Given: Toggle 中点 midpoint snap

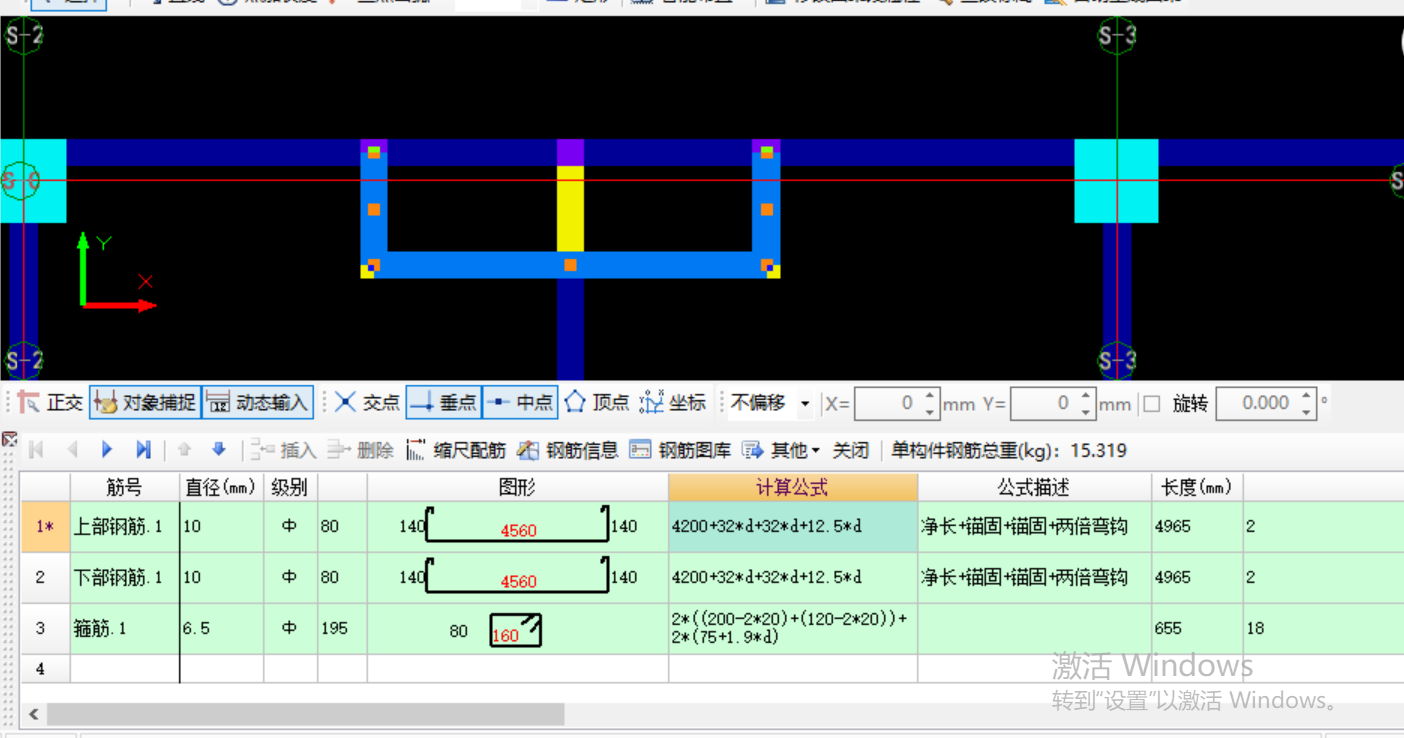Looking at the screenshot, I should point(520,403).
